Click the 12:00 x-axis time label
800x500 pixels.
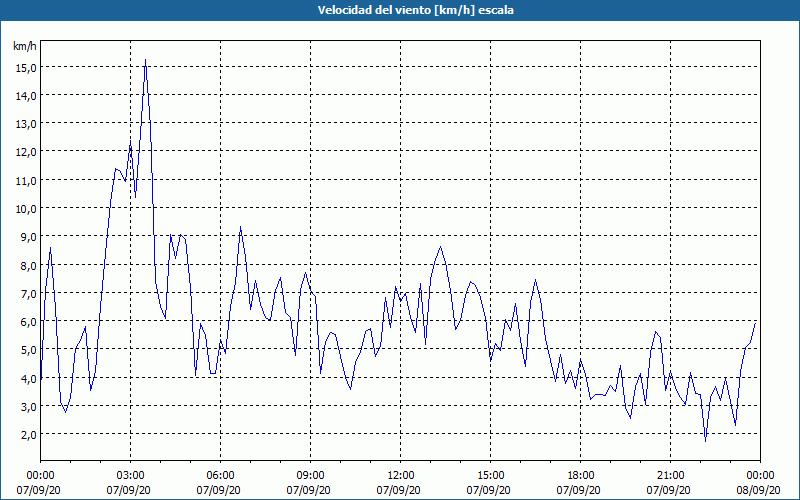[401, 476]
